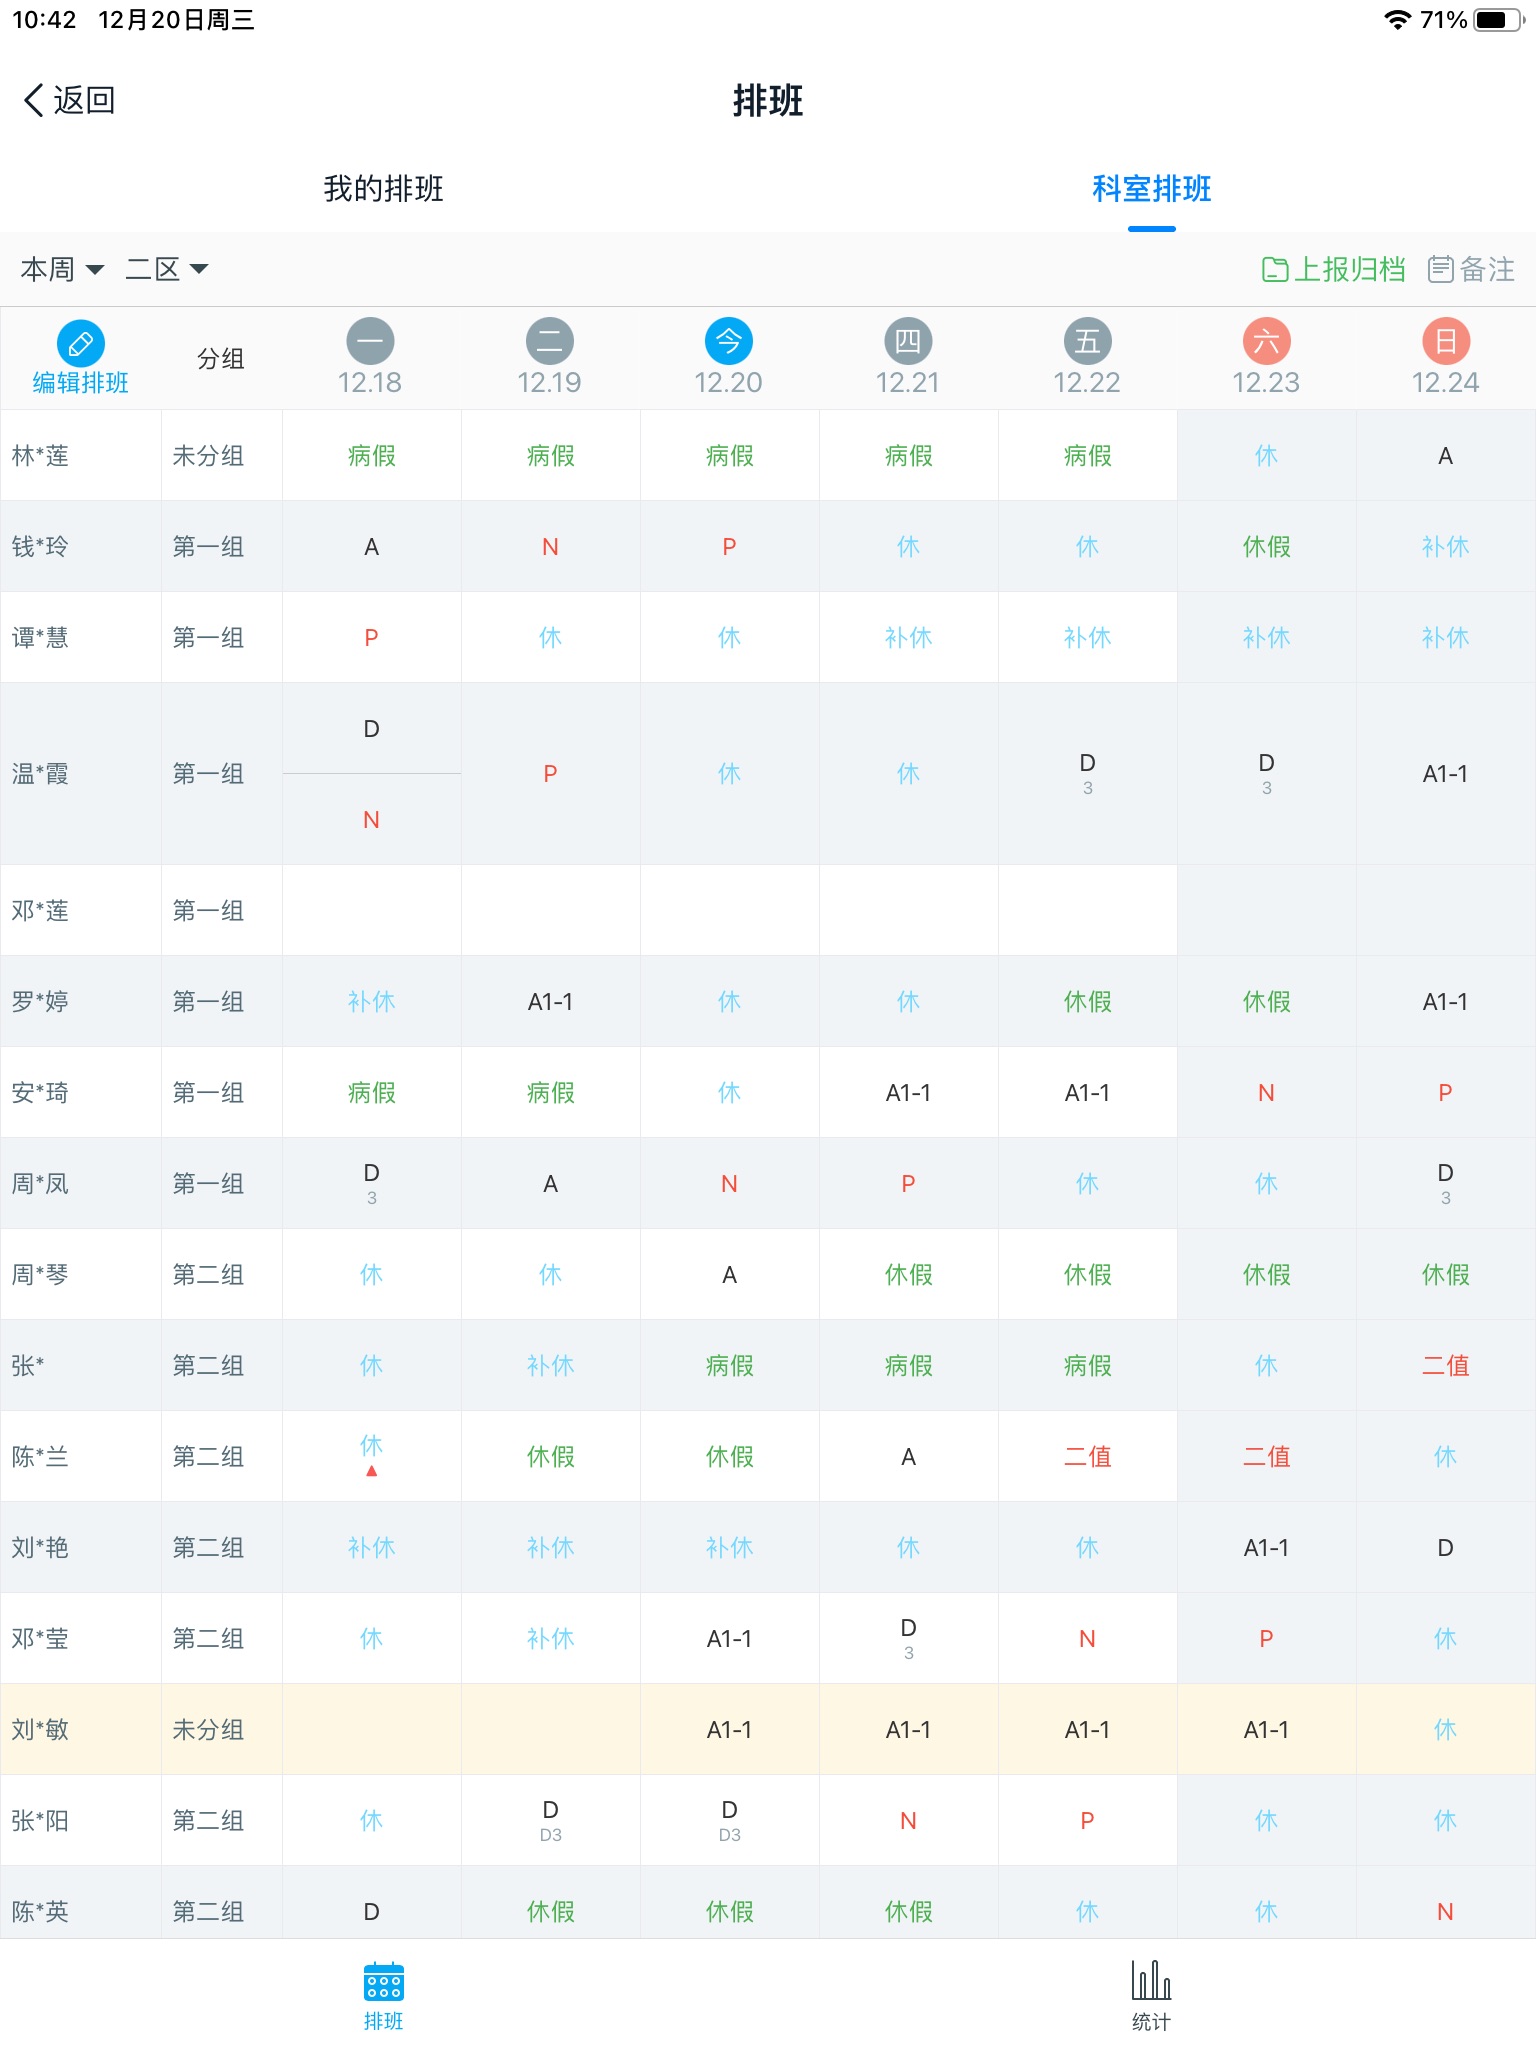Open 刘*艳's D shift on 12.24
Viewport: 1536px width, 2048px height.
click(x=1446, y=1548)
